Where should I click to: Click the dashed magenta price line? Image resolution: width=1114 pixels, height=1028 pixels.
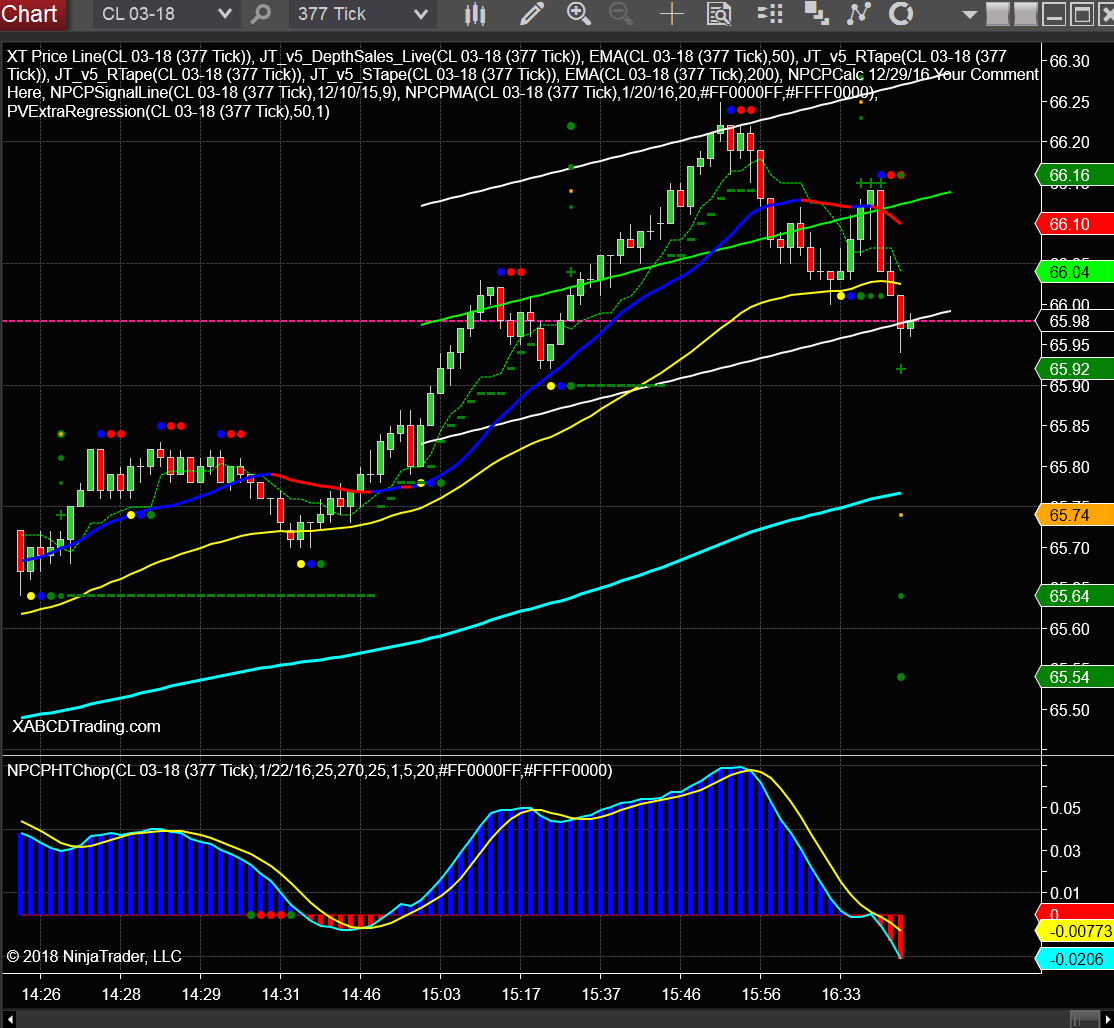tap(519, 321)
